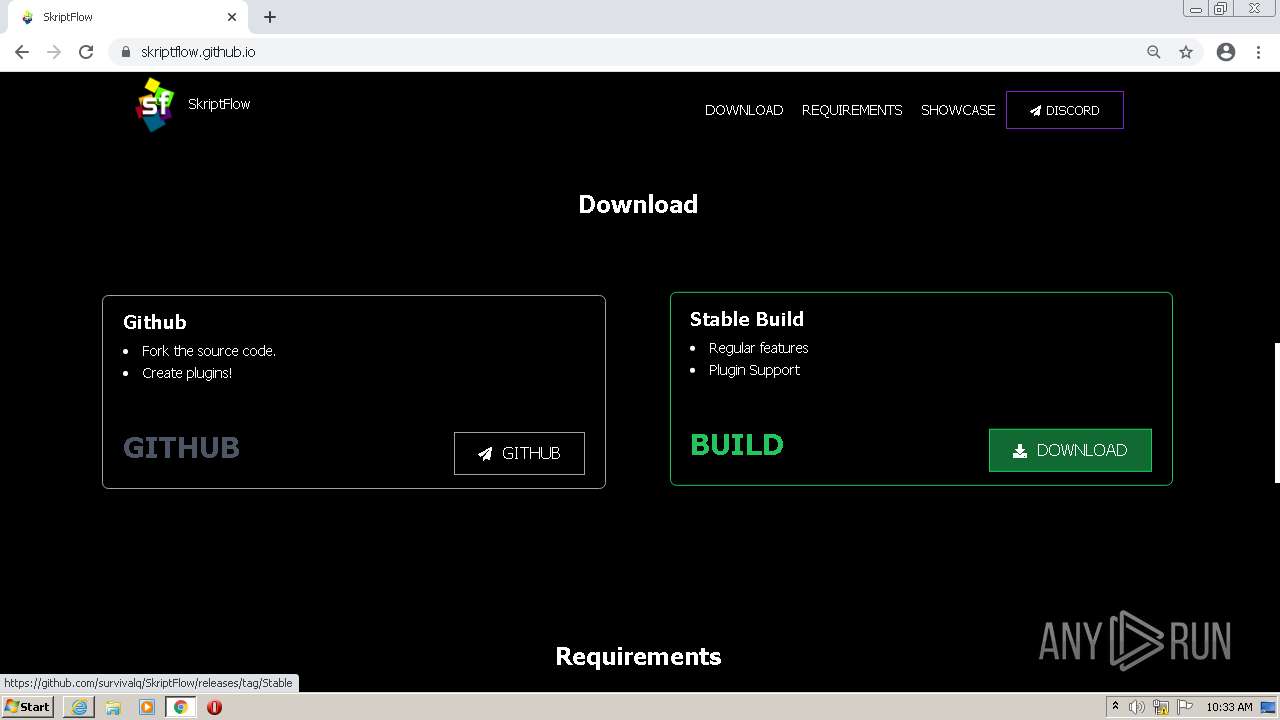Viewport: 1280px width, 720px height.
Task: Click the 'Plugin Support' bullet
Action: tap(754, 370)
